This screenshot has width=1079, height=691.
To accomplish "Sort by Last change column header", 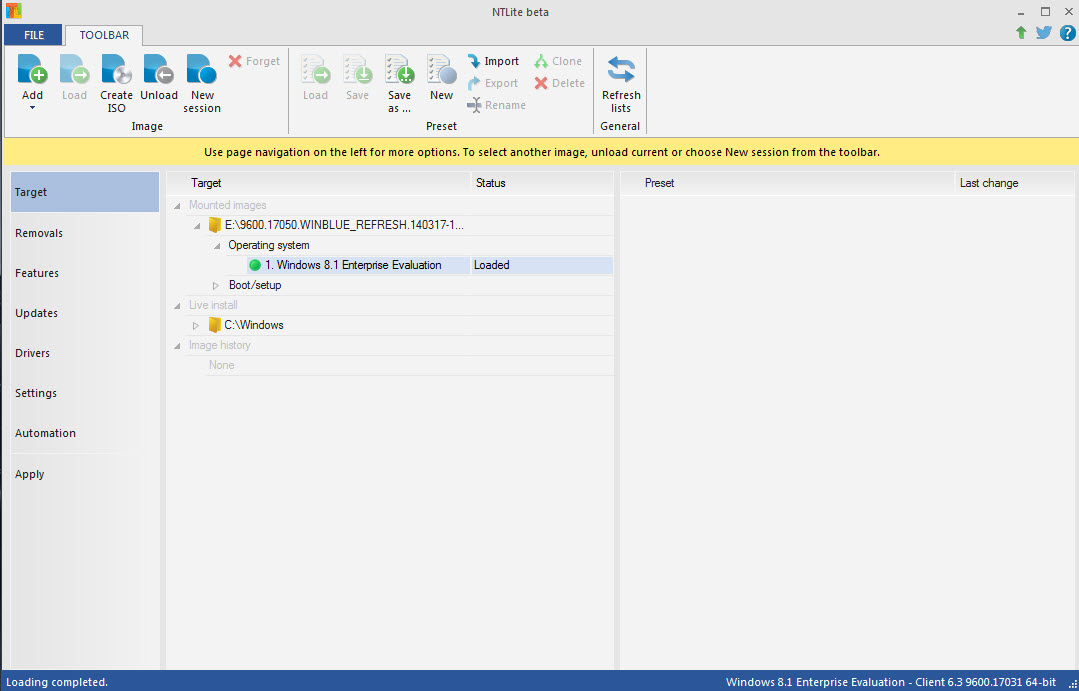I will (x=1014, y=183).
